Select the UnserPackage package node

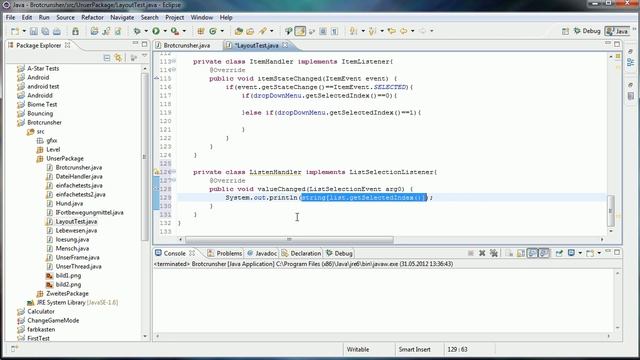click(x=65, y=158)
